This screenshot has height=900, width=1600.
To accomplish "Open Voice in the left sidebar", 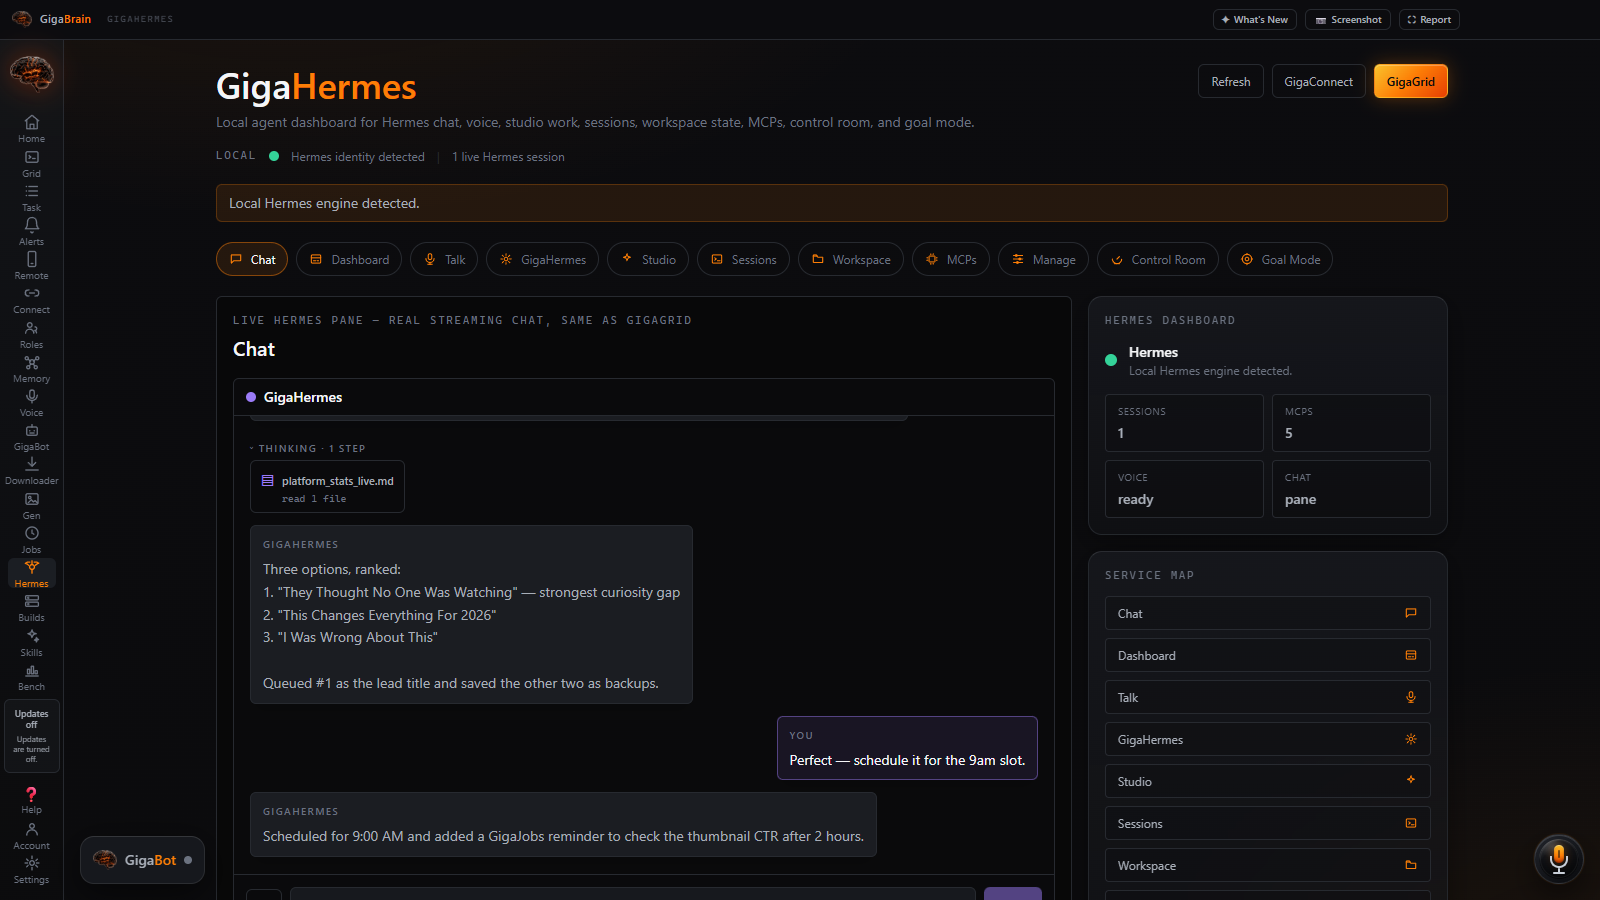I will (32, 403).
